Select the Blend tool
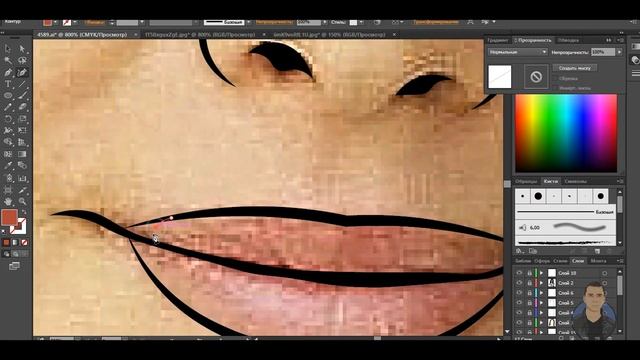This screenshot has width=640, height=360. click(x=22, y=165)
